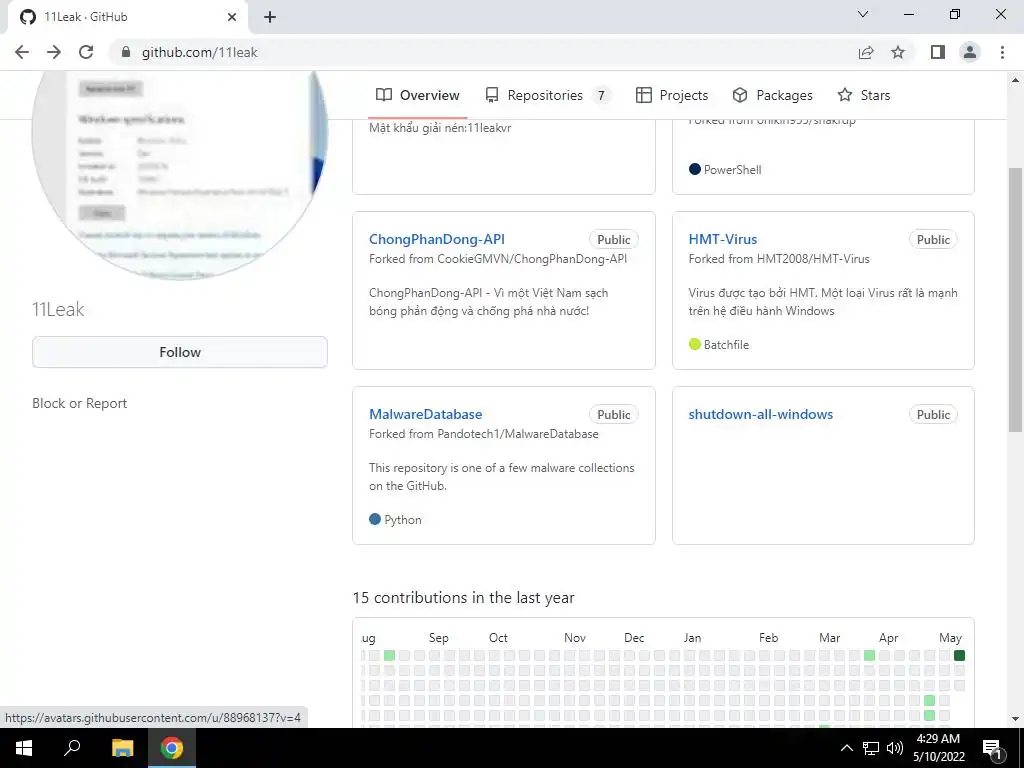
Task: Open the HMT2008/HMT-Virus fork source
Action: [813, 259]
